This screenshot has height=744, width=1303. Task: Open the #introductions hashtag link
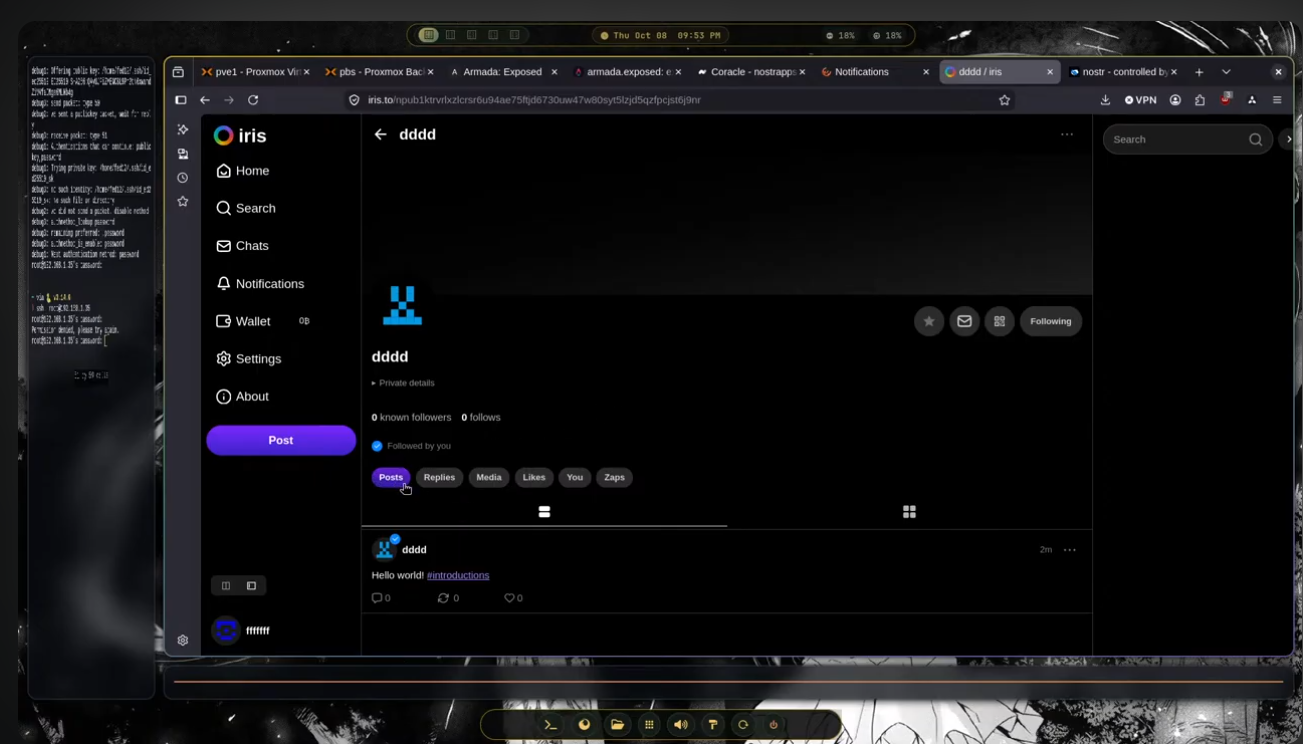458,575
